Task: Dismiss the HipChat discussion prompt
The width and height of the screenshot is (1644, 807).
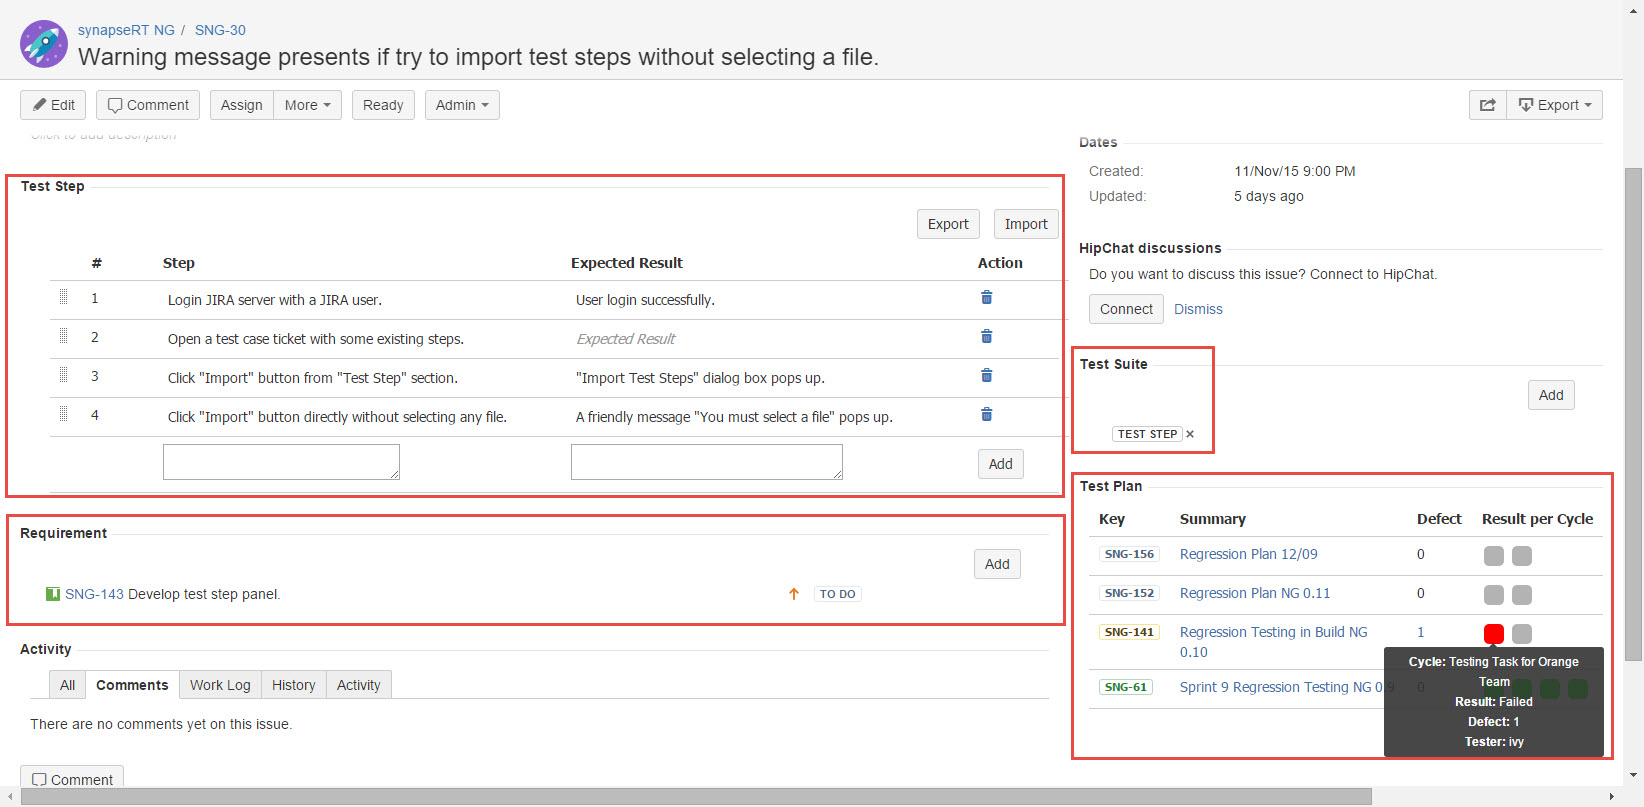Action: (x=1198, y=309)
